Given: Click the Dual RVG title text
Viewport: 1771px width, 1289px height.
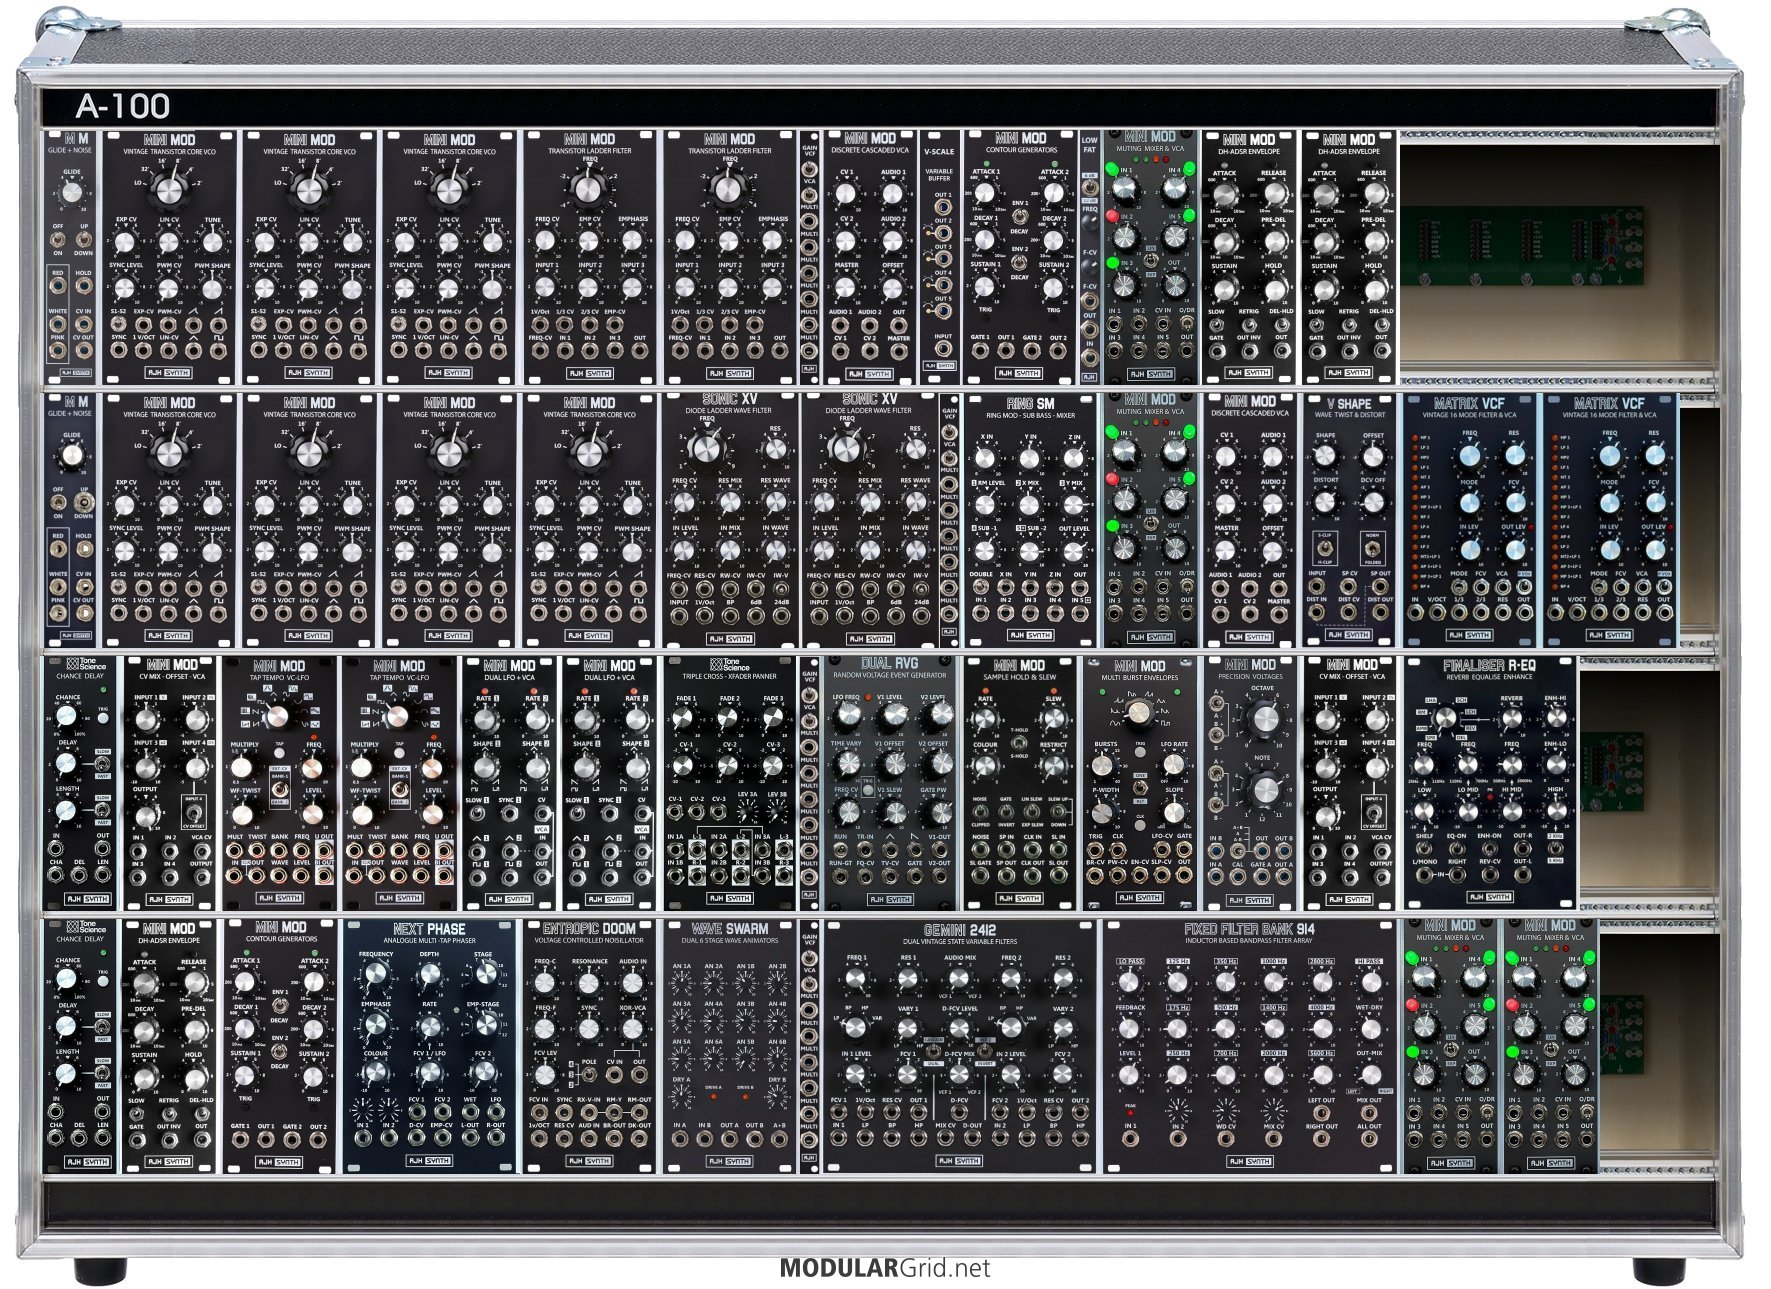Looking at the screenshot, I should pyautogui.click(x=889, y=664).
